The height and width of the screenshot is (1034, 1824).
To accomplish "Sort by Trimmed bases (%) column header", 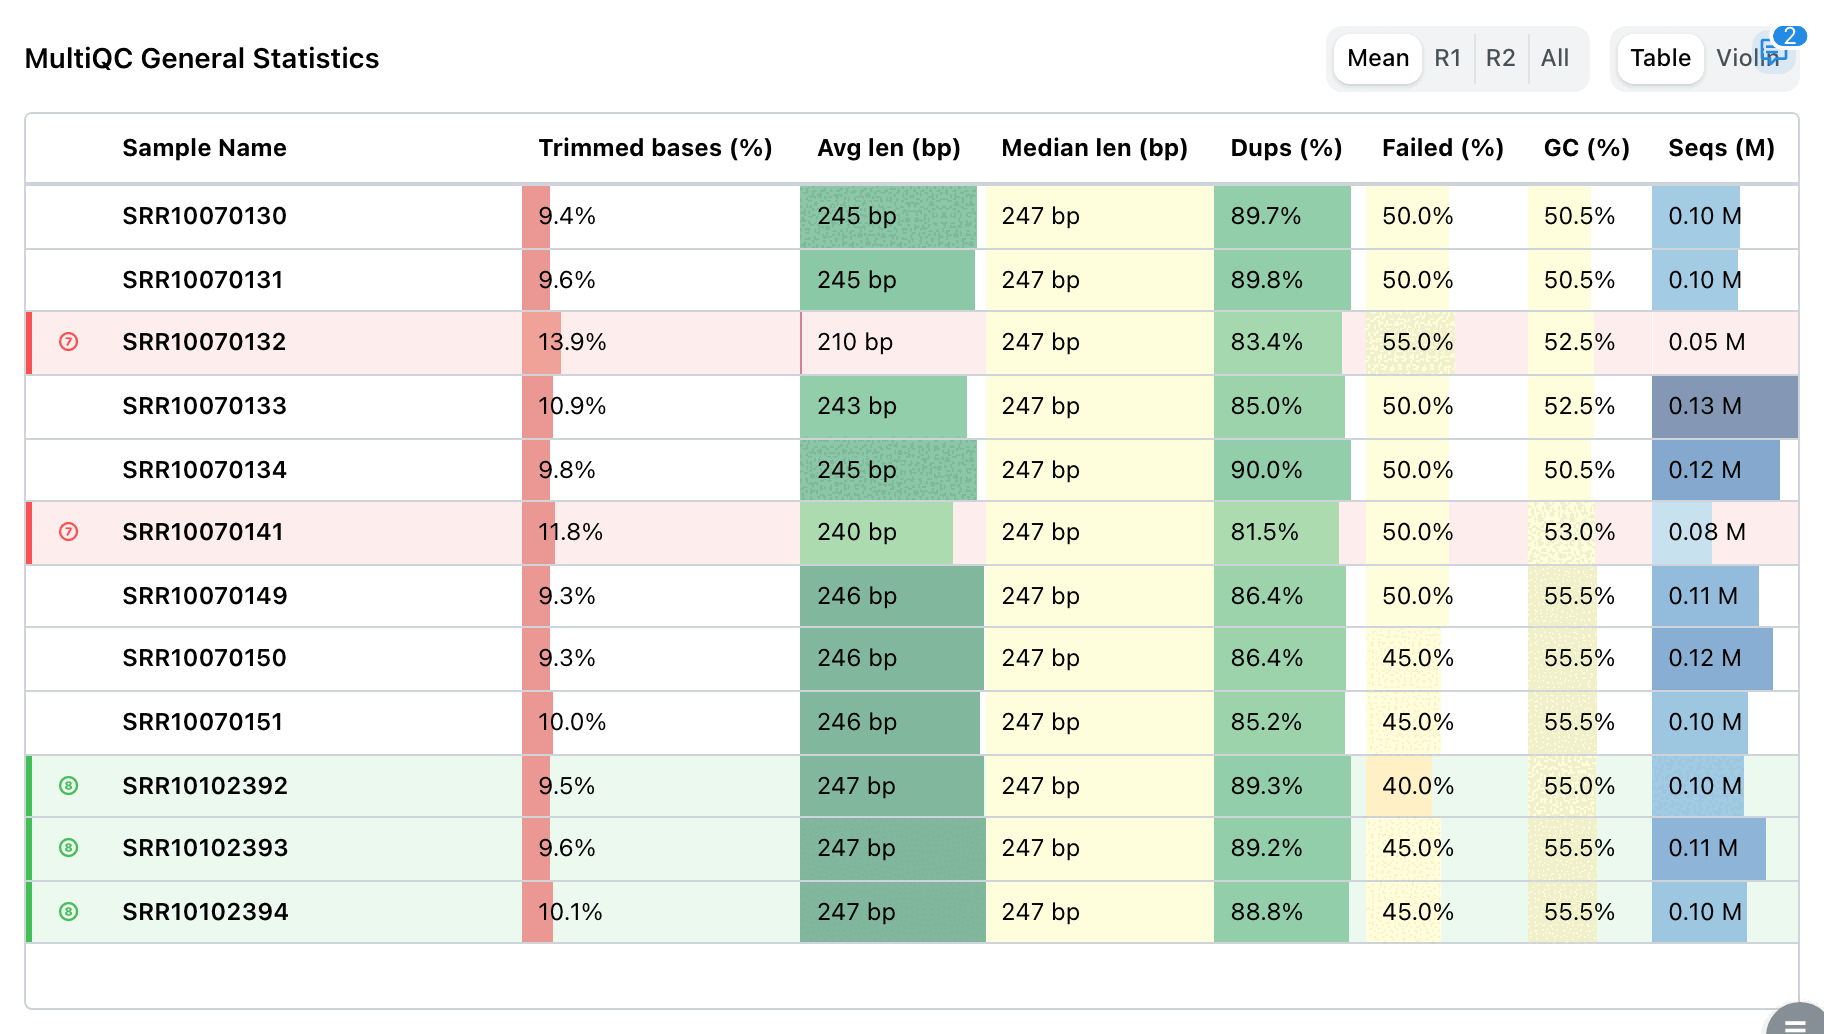I will click(656, 148).
